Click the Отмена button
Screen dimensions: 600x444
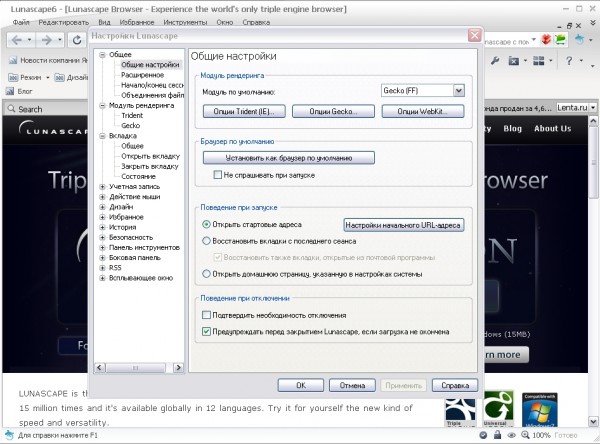[x=352, y=385]
